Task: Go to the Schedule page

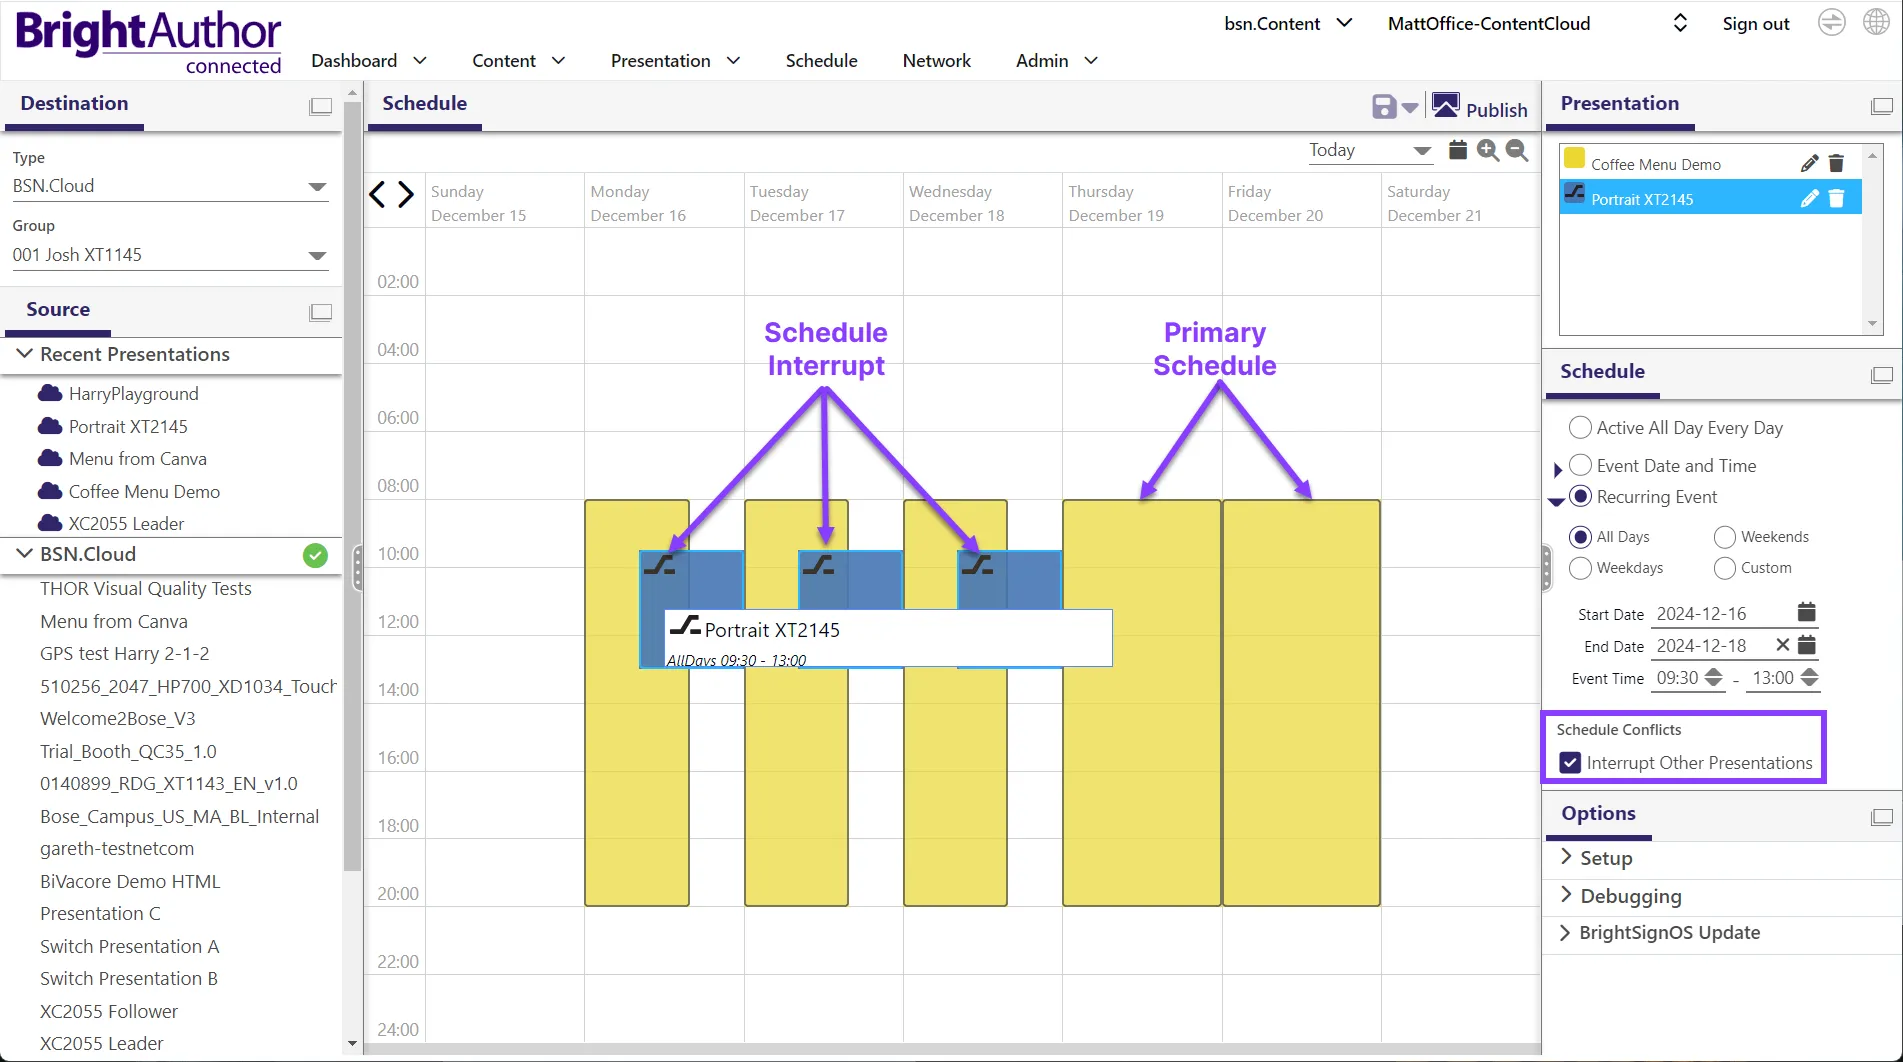Action: click(821, 61)
